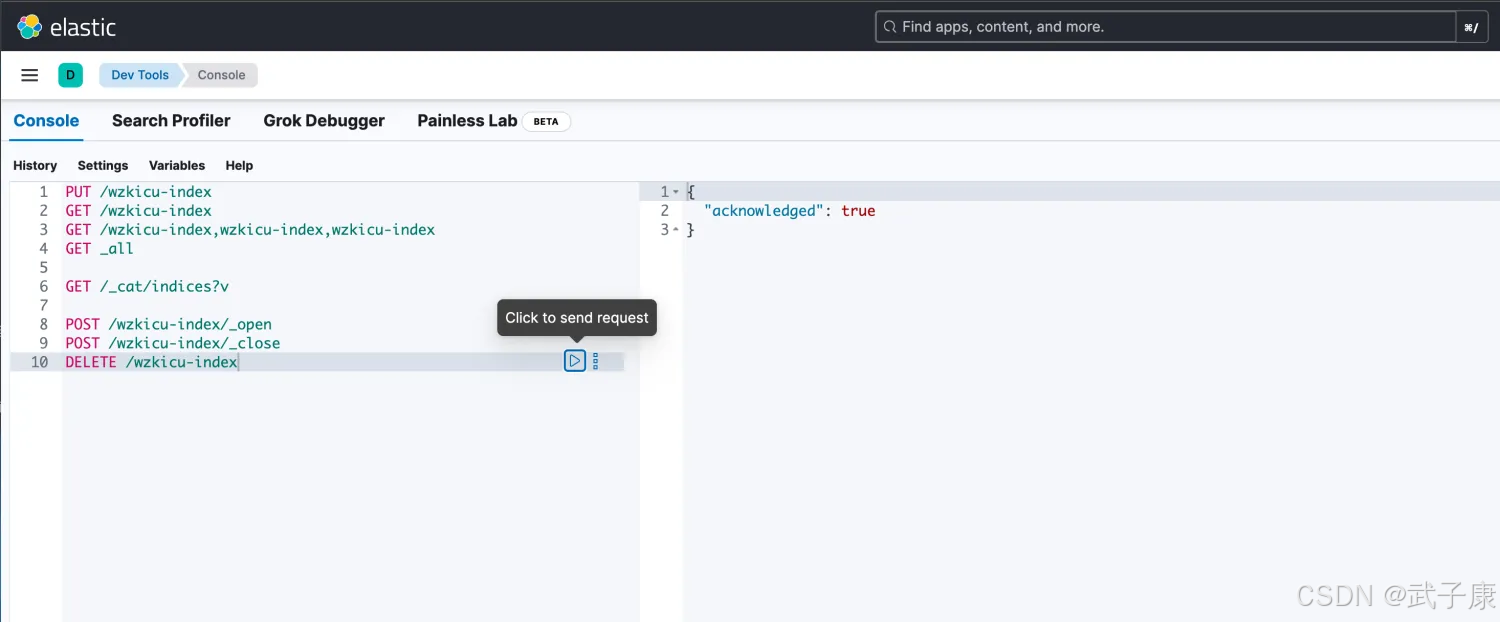This screenshot has height=622, width=1500.
Task: Open the hamburger navigation menu
Action: pyautogui.click(x=30, y=75)
